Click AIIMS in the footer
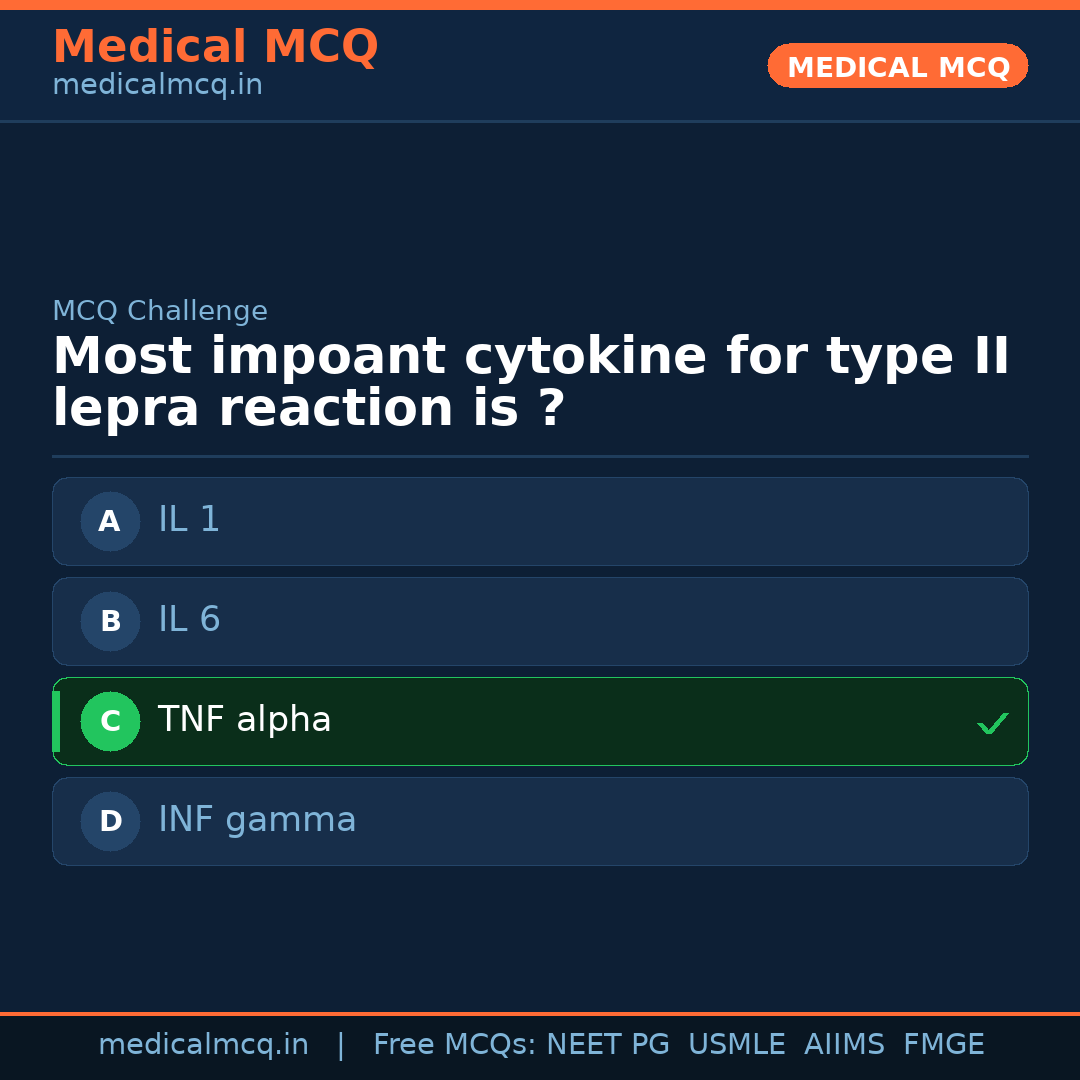 tap(844, 1045)
